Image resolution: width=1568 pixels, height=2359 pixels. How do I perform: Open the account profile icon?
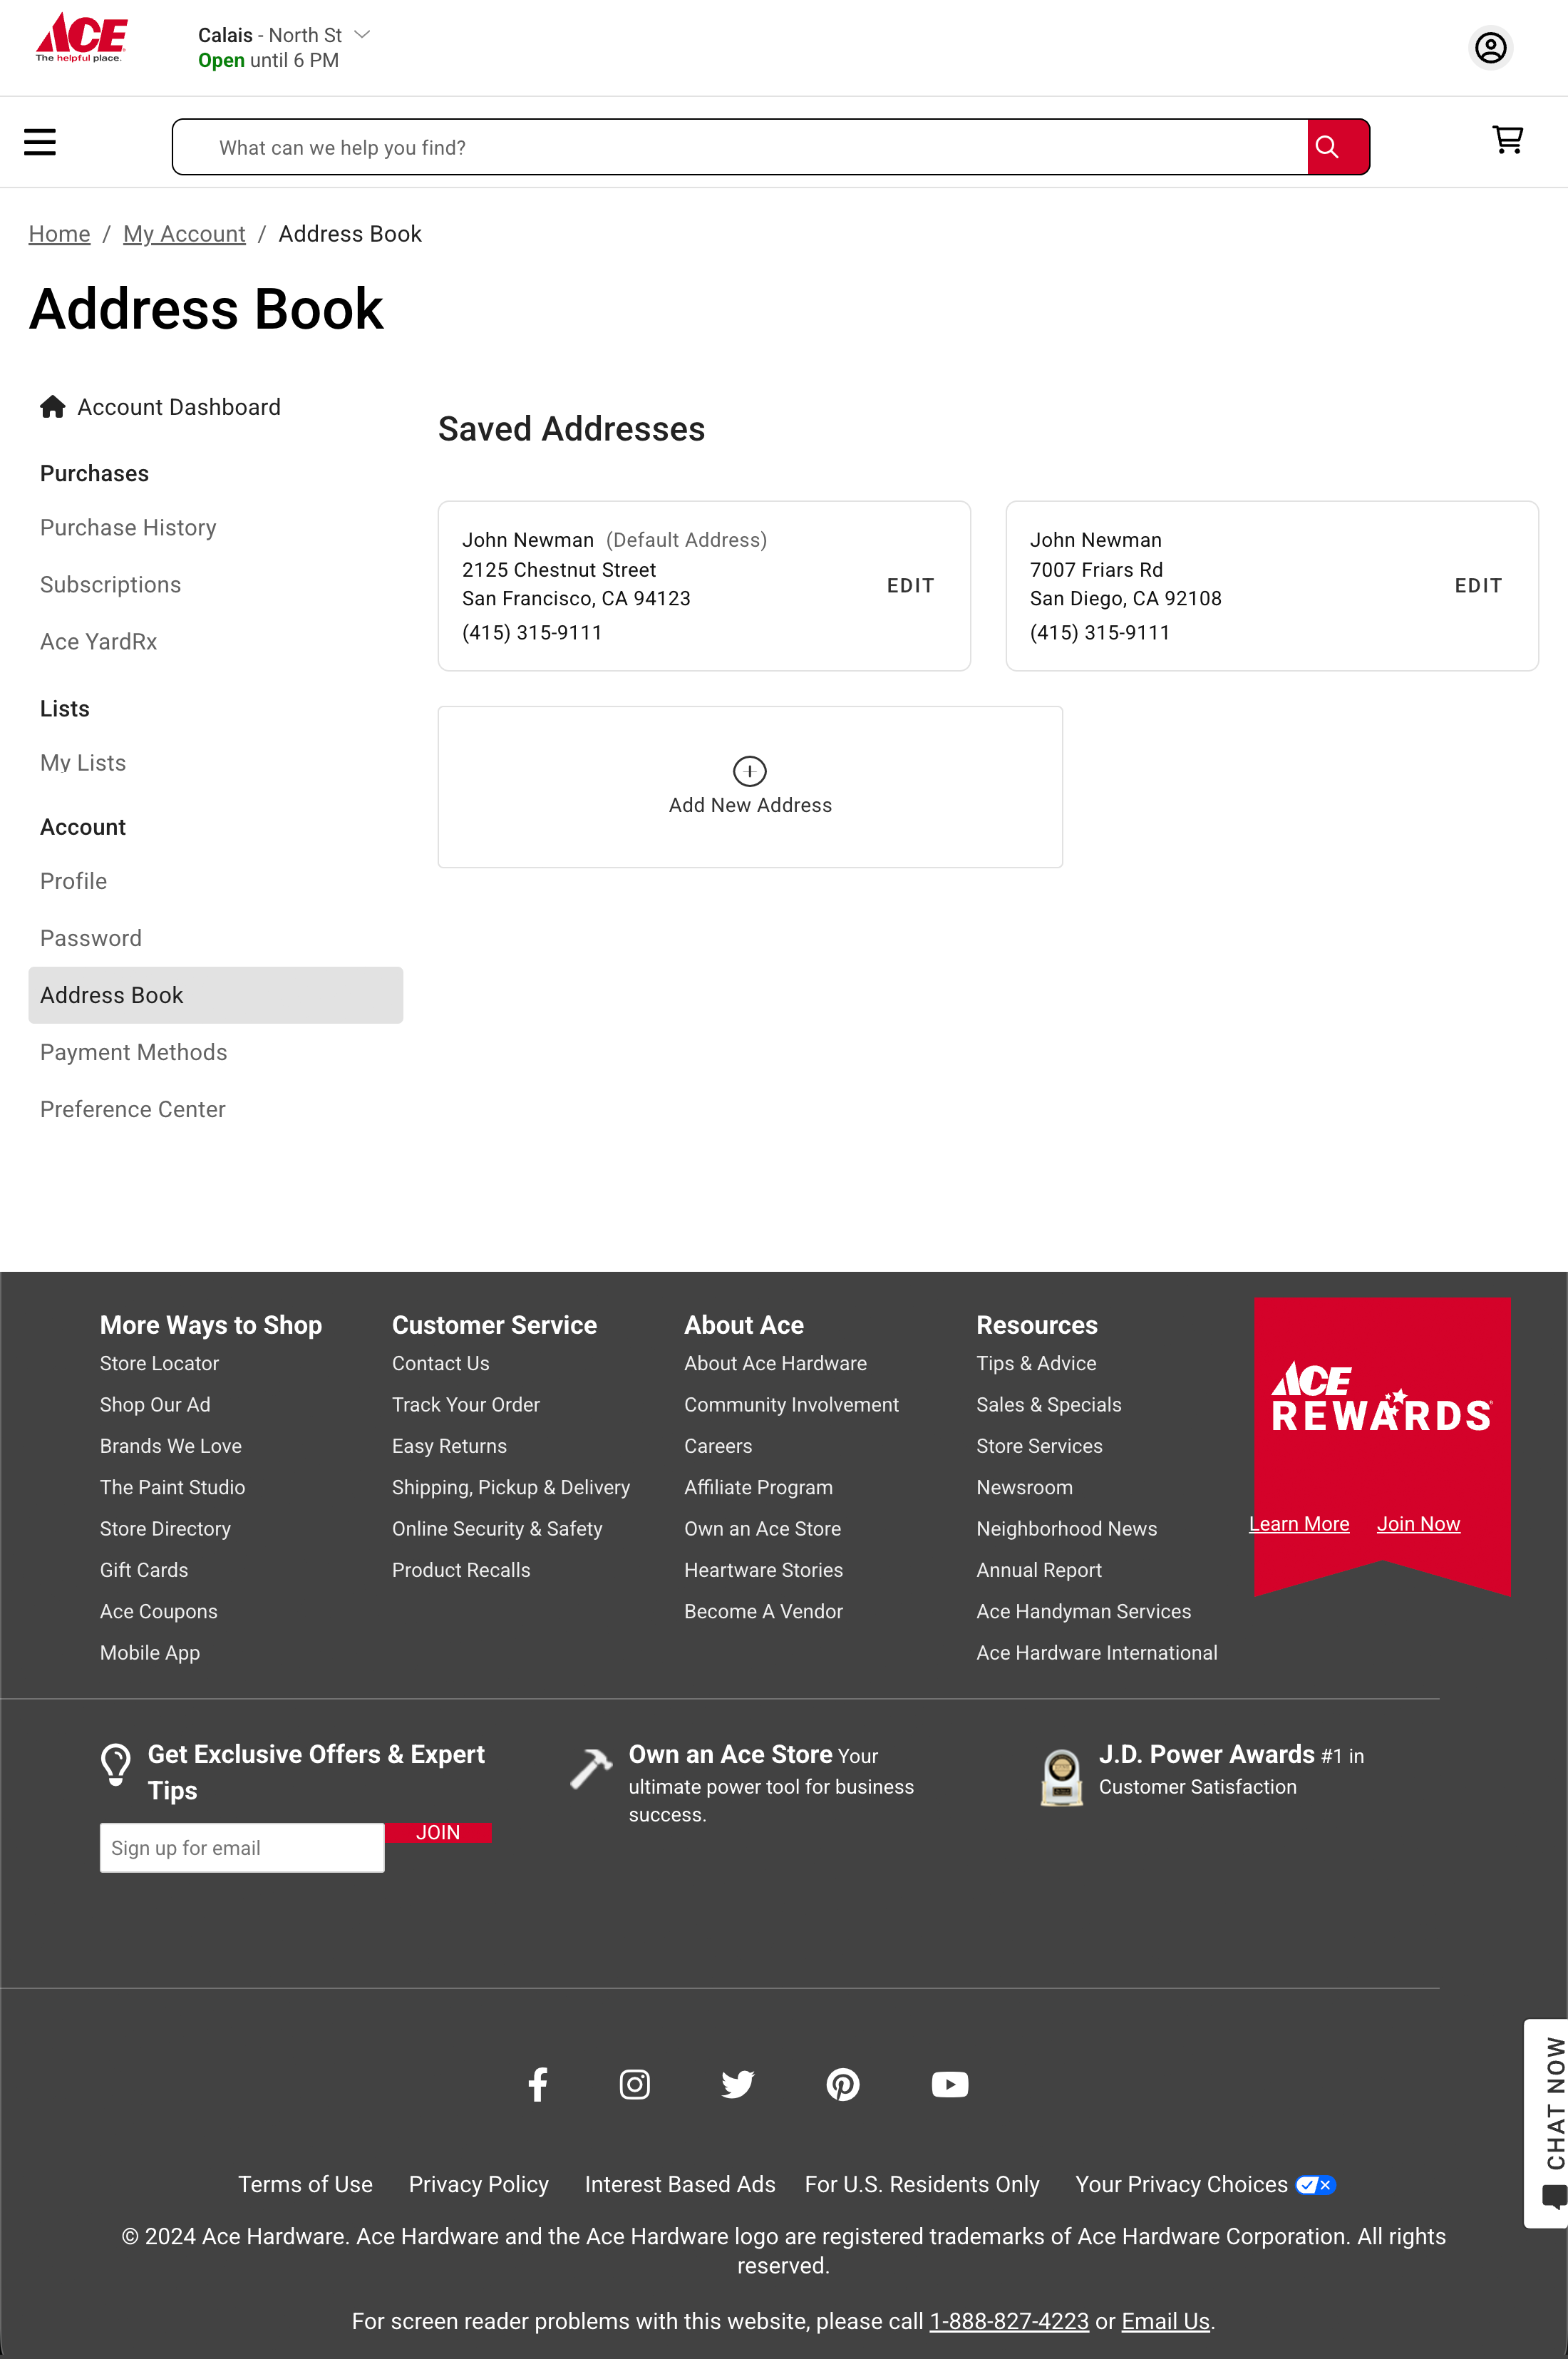pyautogui.click(x=1490, y=47)
